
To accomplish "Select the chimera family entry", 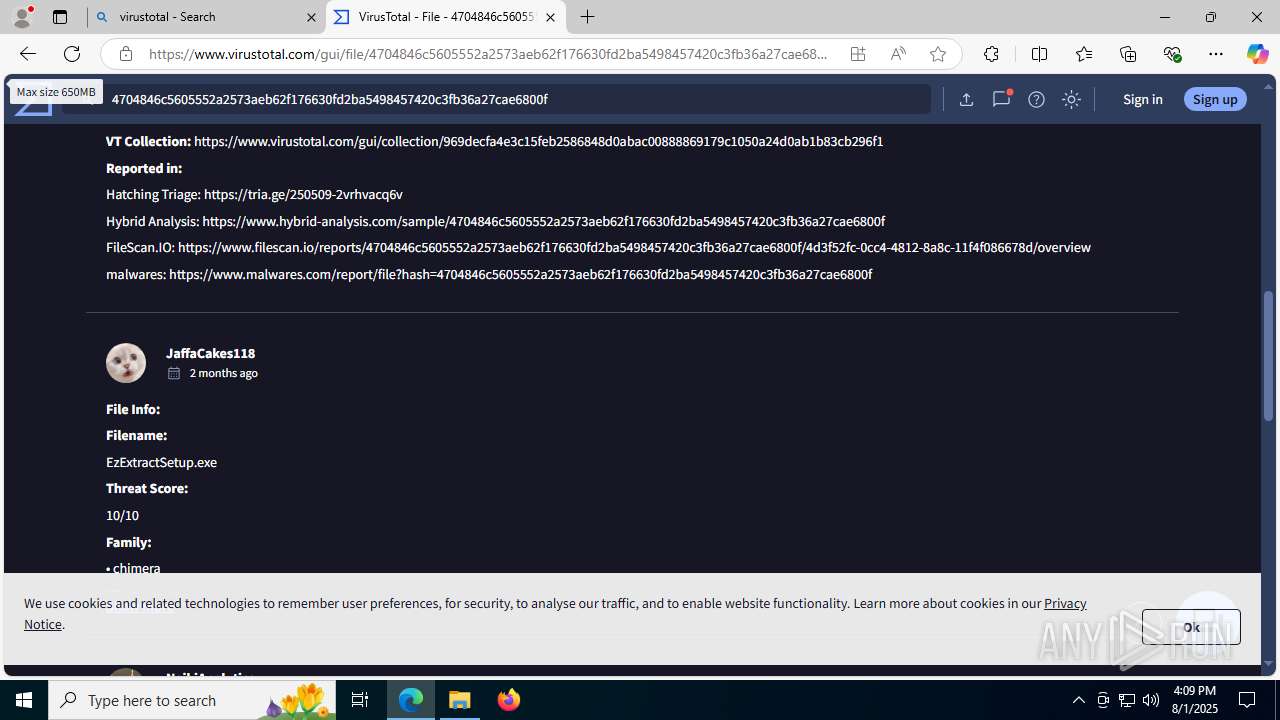I will coord(136,568).
